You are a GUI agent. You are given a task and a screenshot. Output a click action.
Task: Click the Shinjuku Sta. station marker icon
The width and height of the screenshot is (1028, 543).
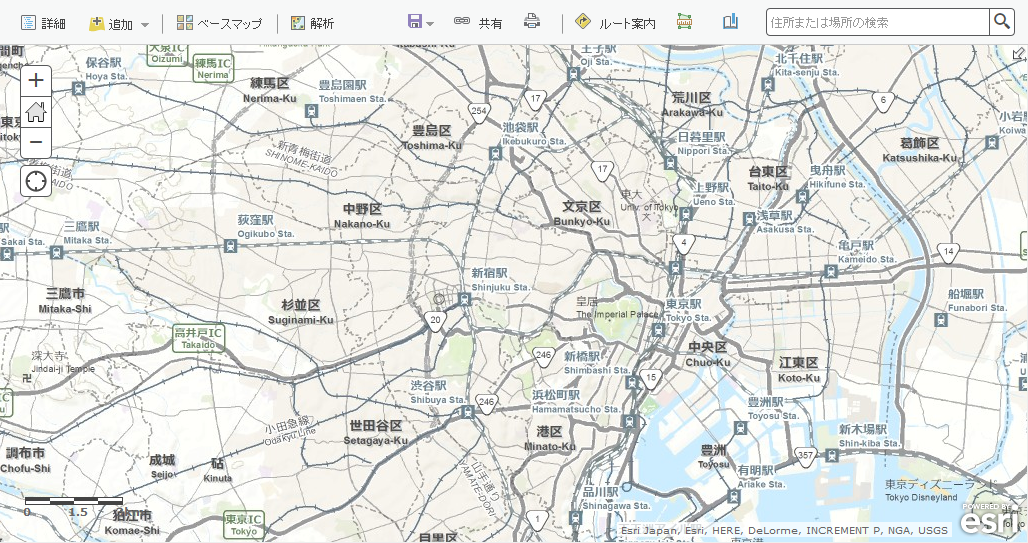point(465,300)
